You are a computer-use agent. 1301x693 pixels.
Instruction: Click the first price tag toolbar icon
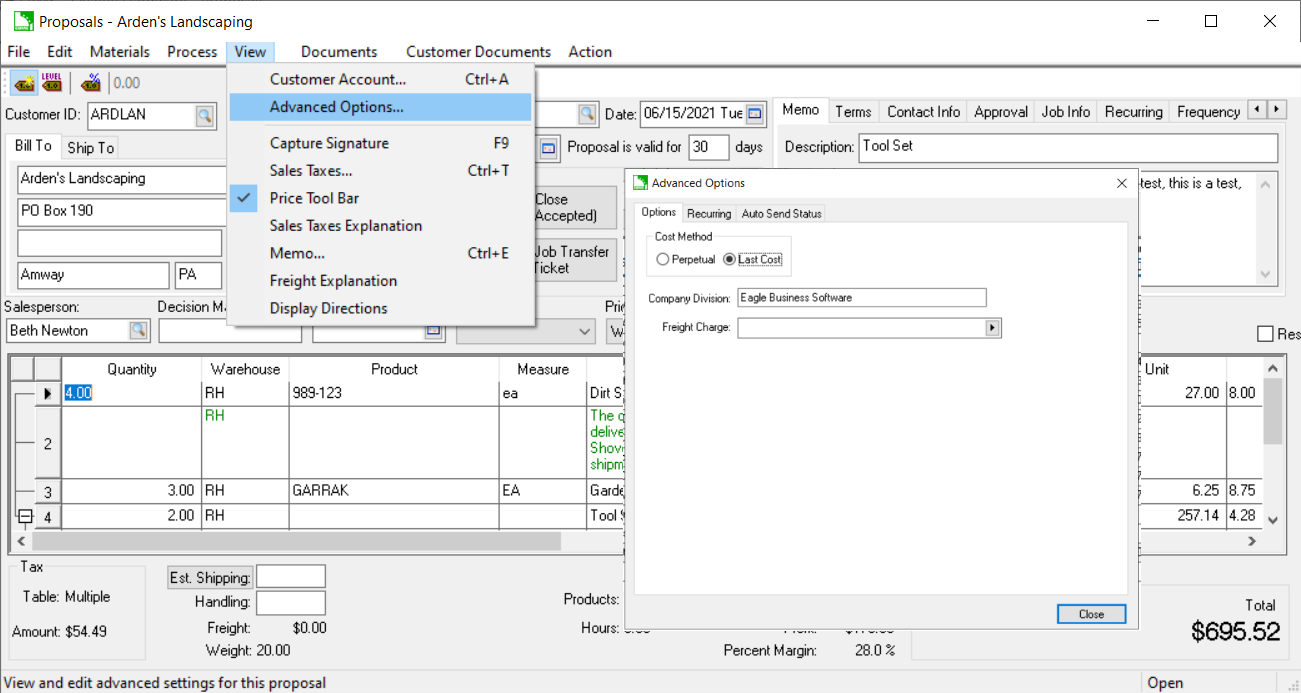point(23,83)
